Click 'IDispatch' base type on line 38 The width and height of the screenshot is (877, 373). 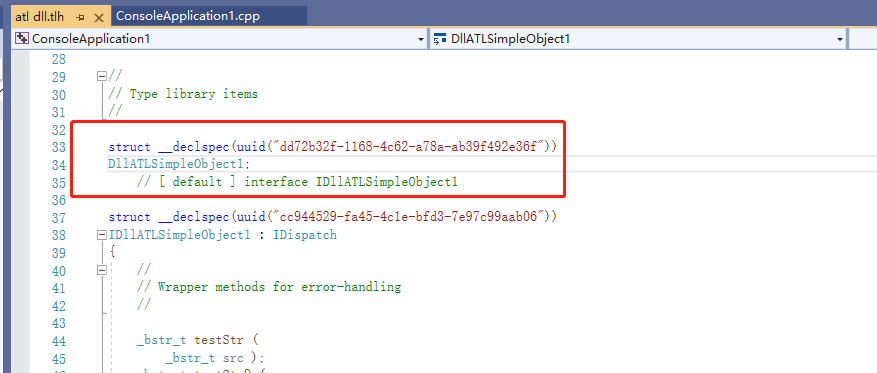tap(305, 235)
